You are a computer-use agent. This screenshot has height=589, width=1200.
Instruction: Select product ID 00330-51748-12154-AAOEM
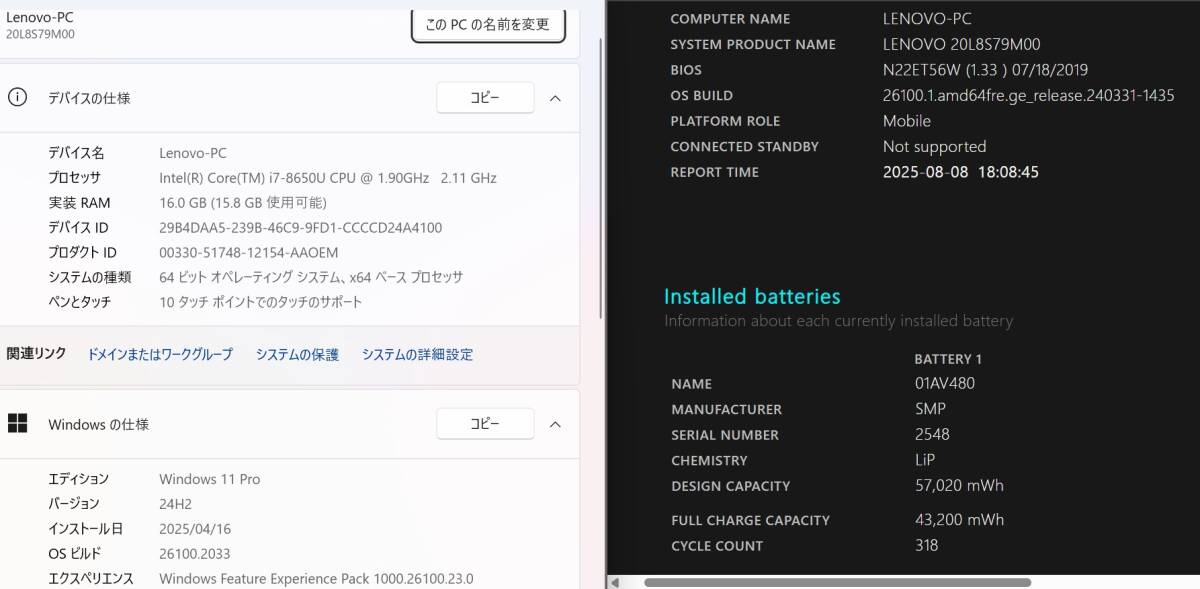point(249,252)
